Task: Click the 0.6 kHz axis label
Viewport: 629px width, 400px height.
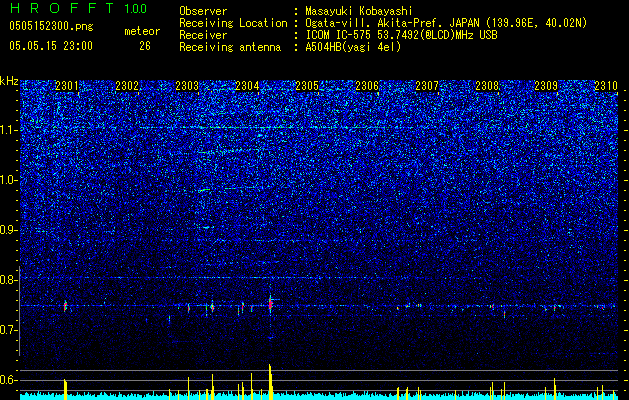Action: pyautogui.click(x=9, y=380)
